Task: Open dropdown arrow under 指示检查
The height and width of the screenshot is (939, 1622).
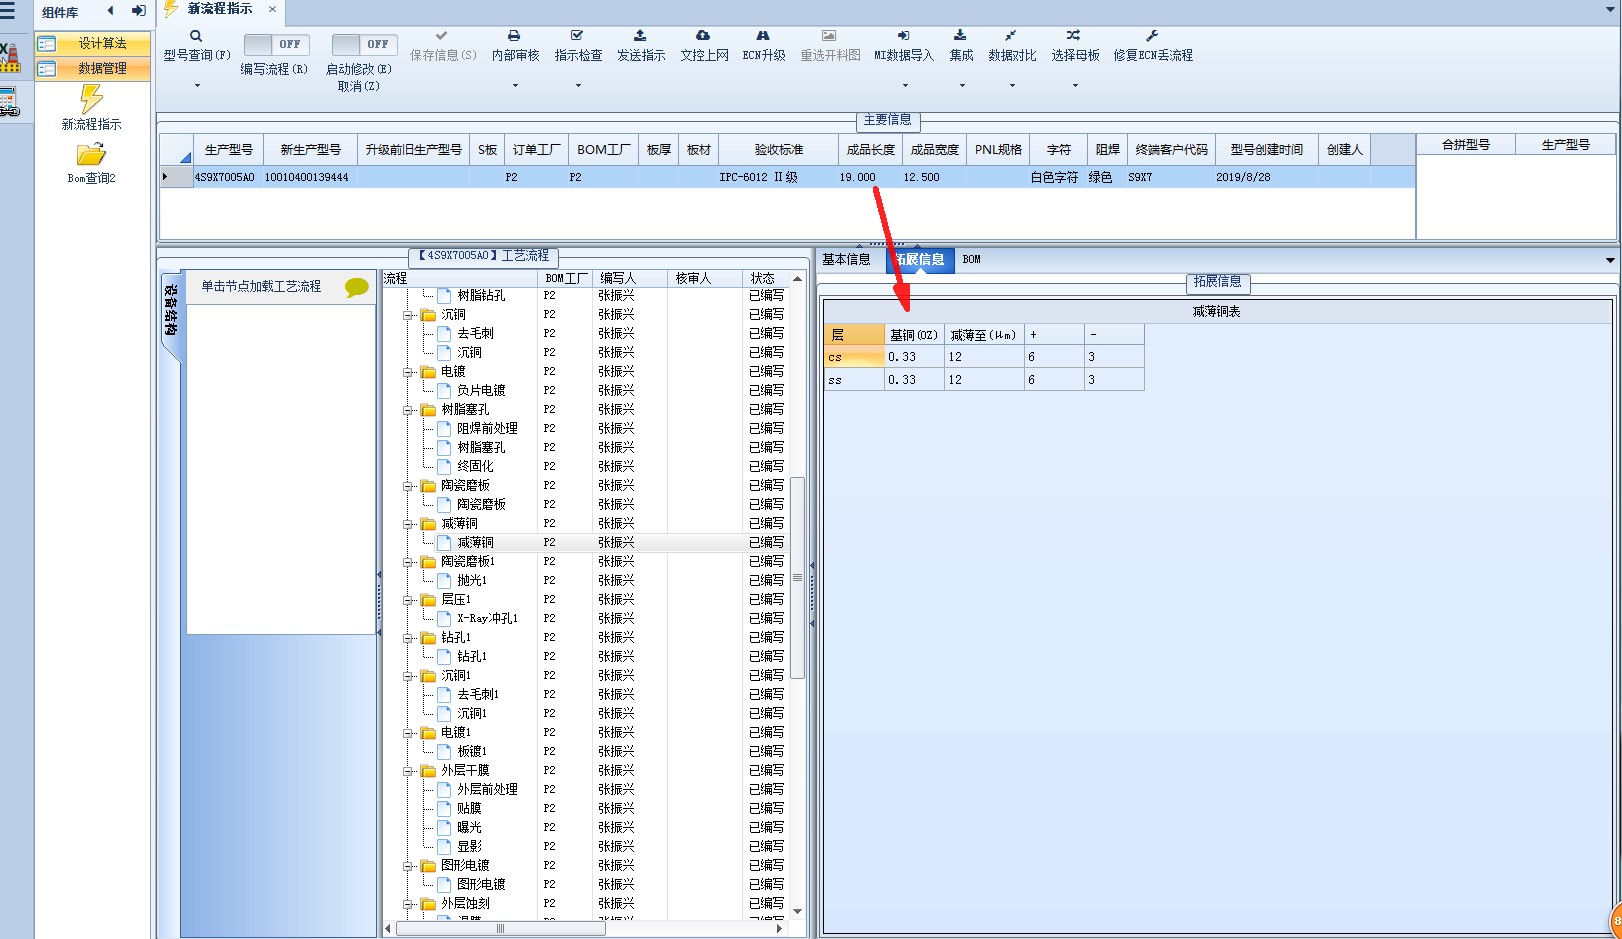Action: tap(578, 86)
